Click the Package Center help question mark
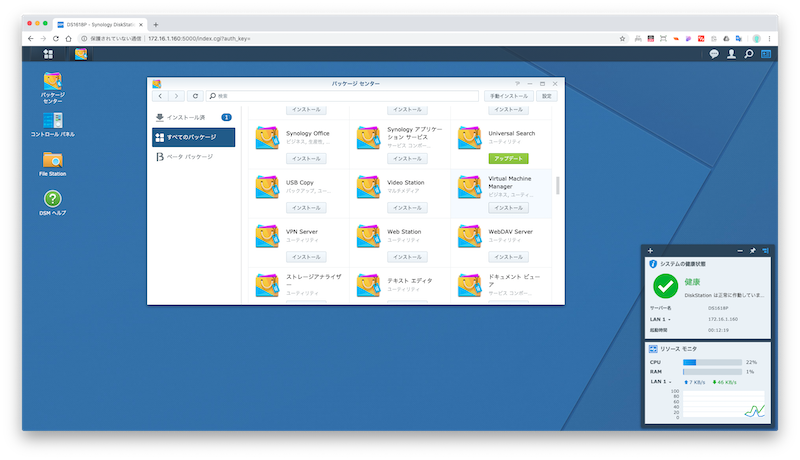 [x=517, y=84]
